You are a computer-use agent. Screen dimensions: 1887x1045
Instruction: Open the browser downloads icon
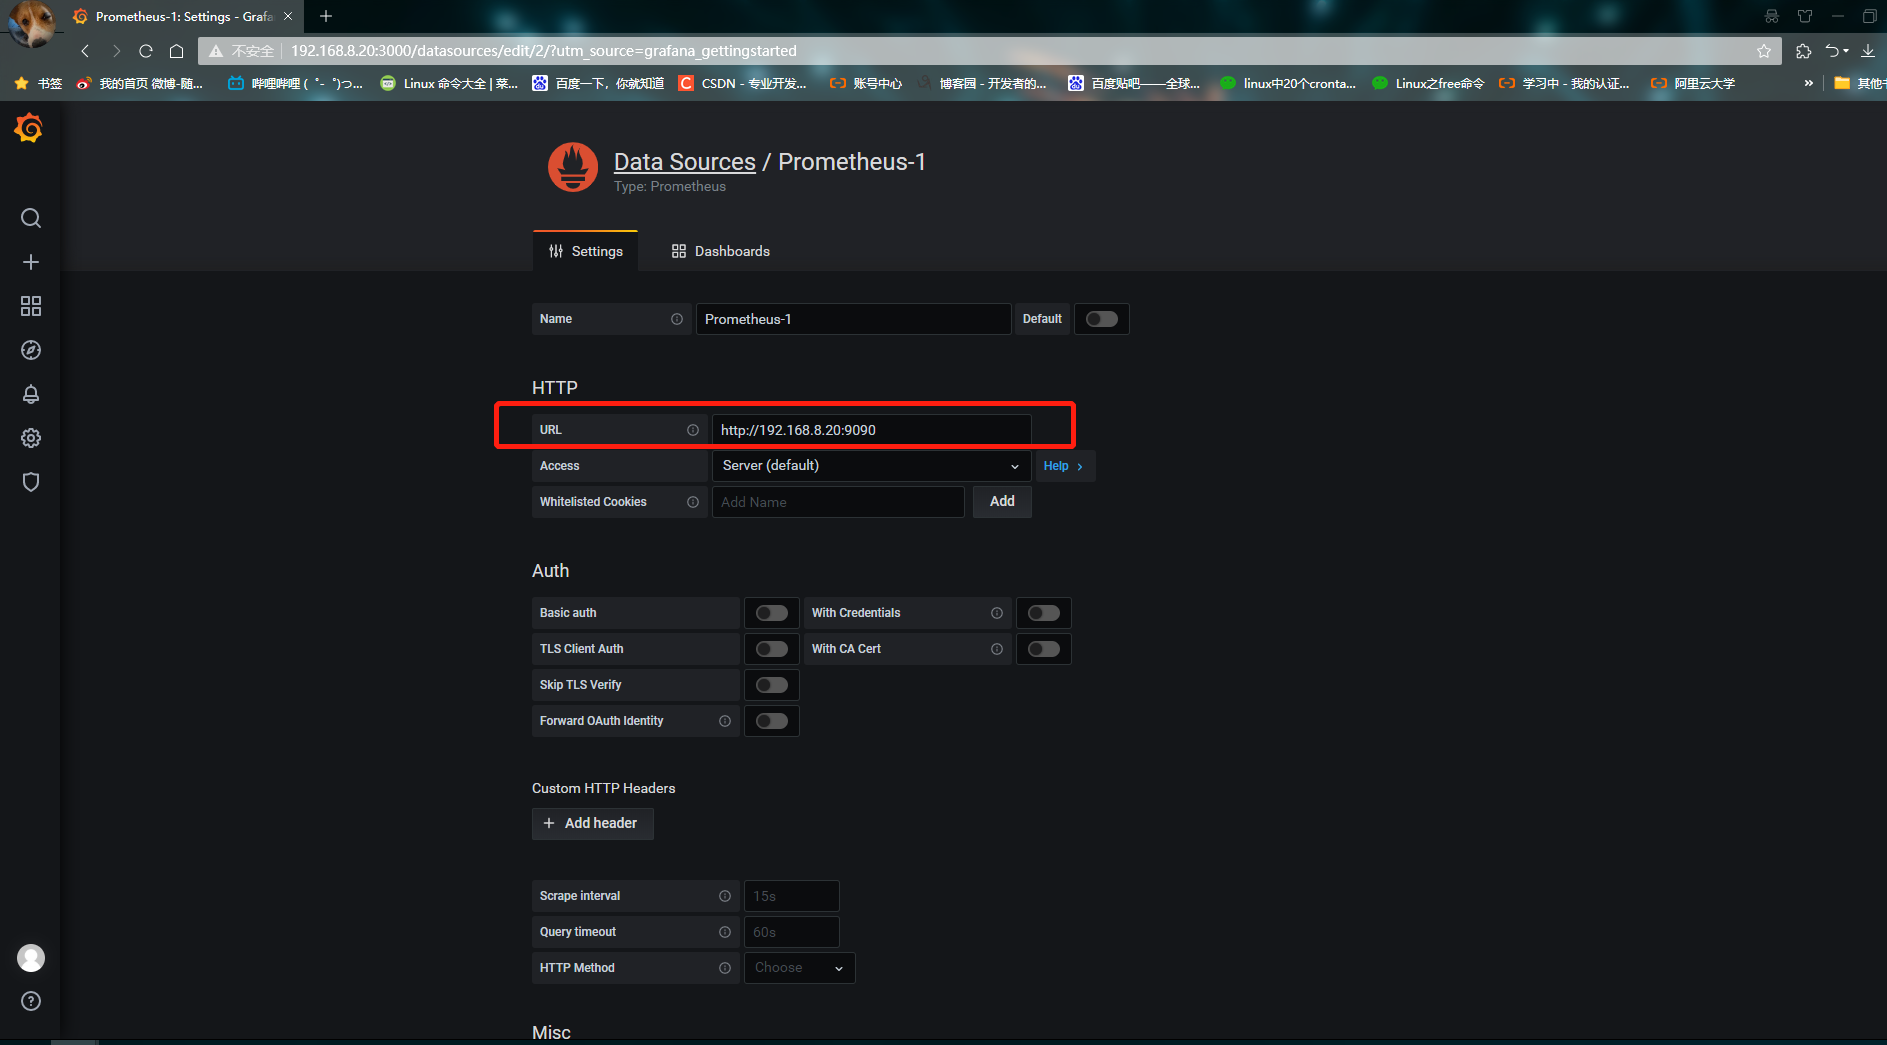pos(1868,51)
